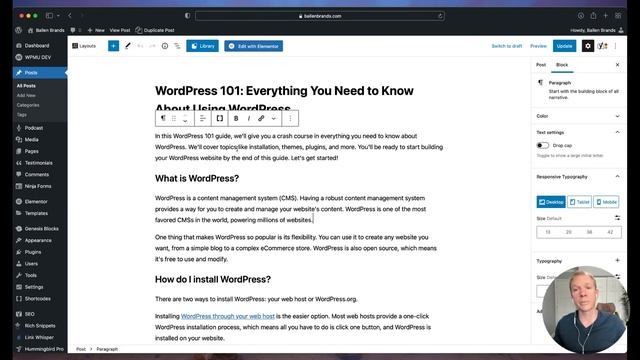Click the Preview link

(538, 46)
